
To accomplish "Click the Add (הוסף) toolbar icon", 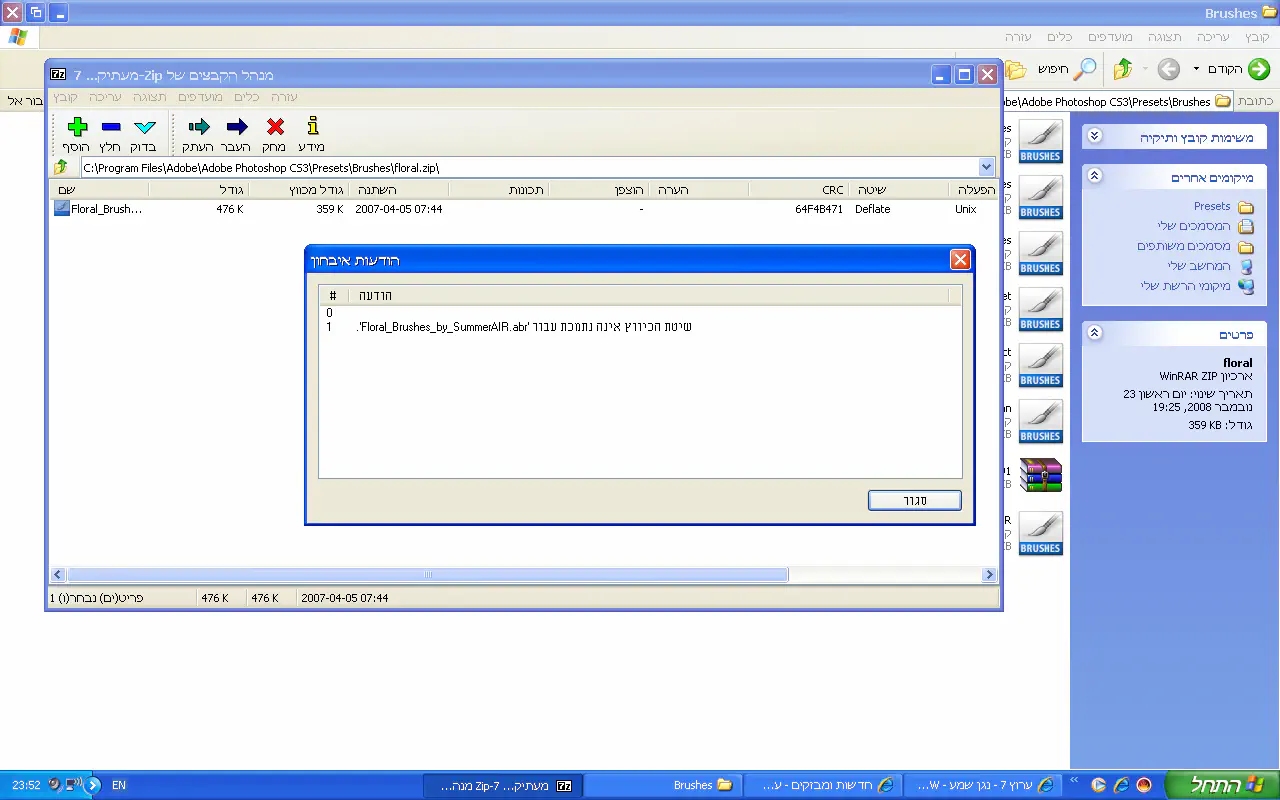I will point(77,128).
